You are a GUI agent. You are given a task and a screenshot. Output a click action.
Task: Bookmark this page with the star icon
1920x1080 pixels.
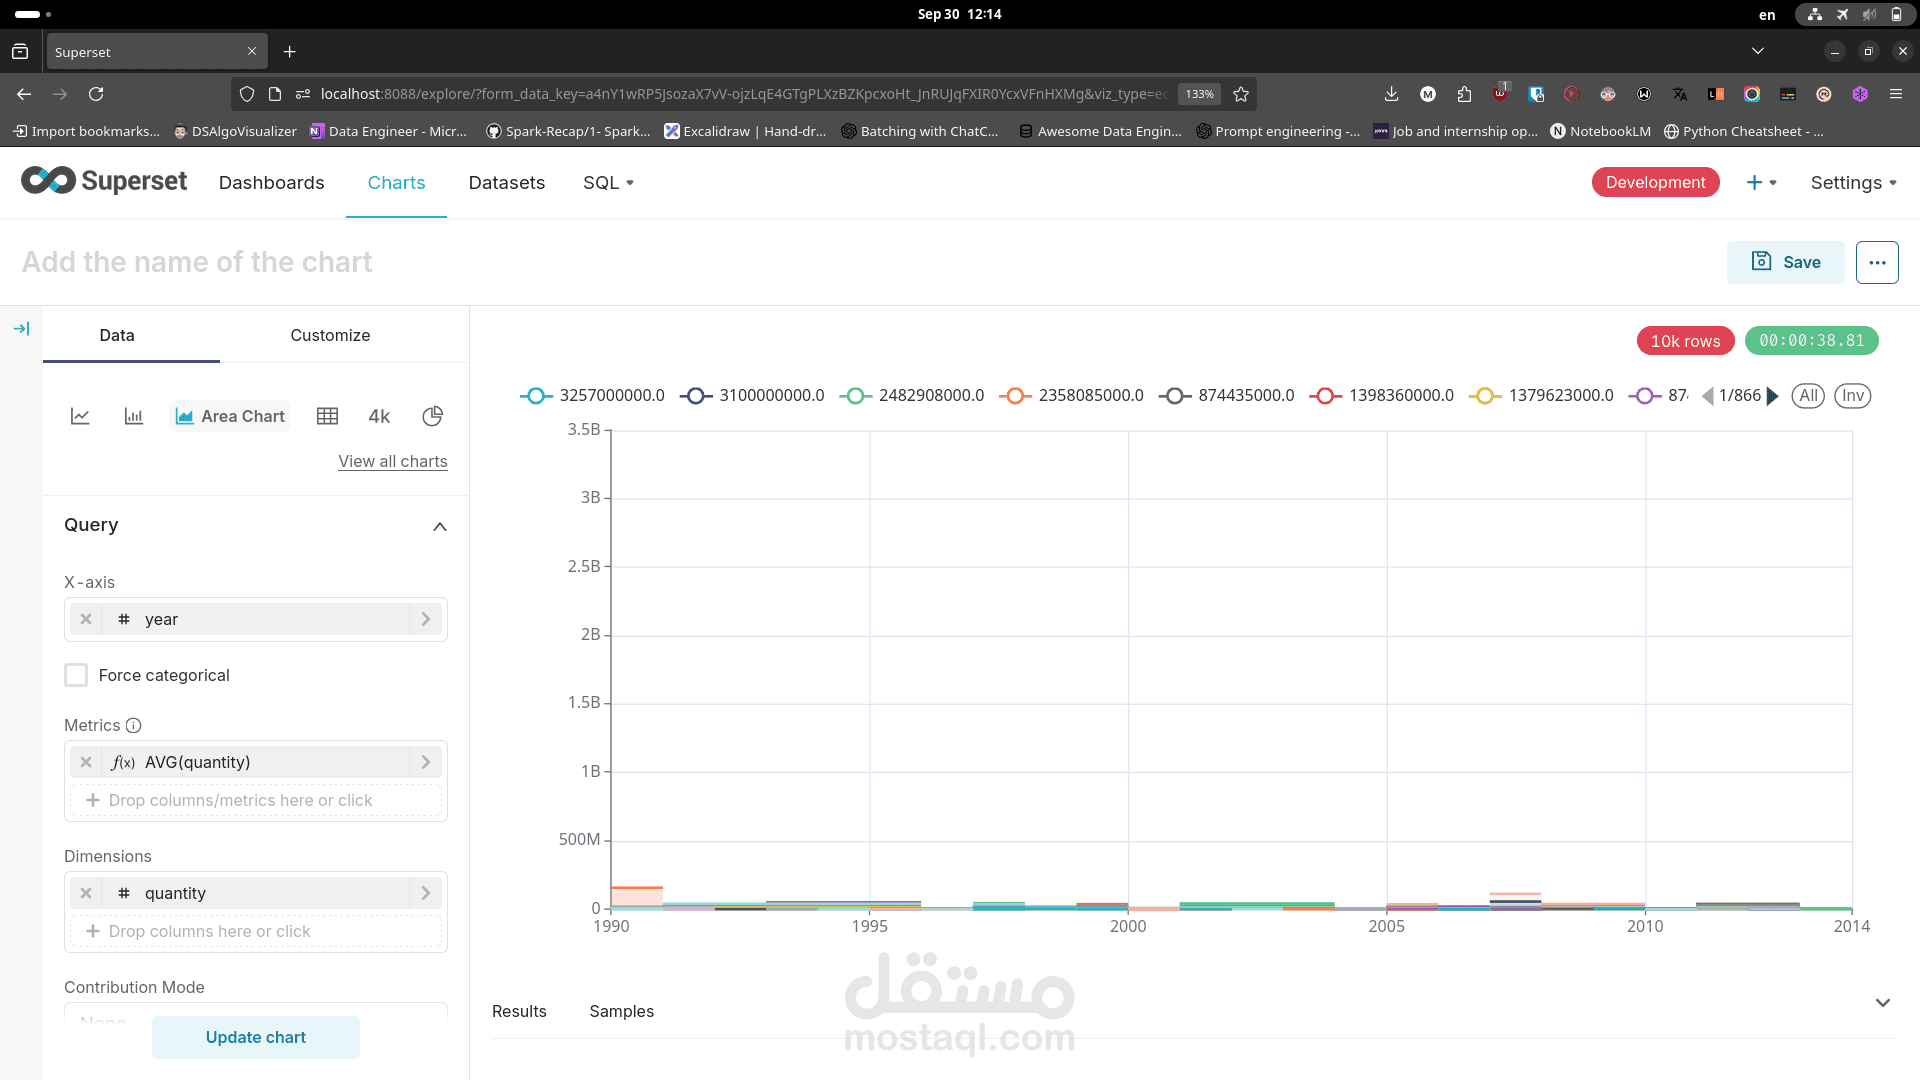coord(1241,94)
